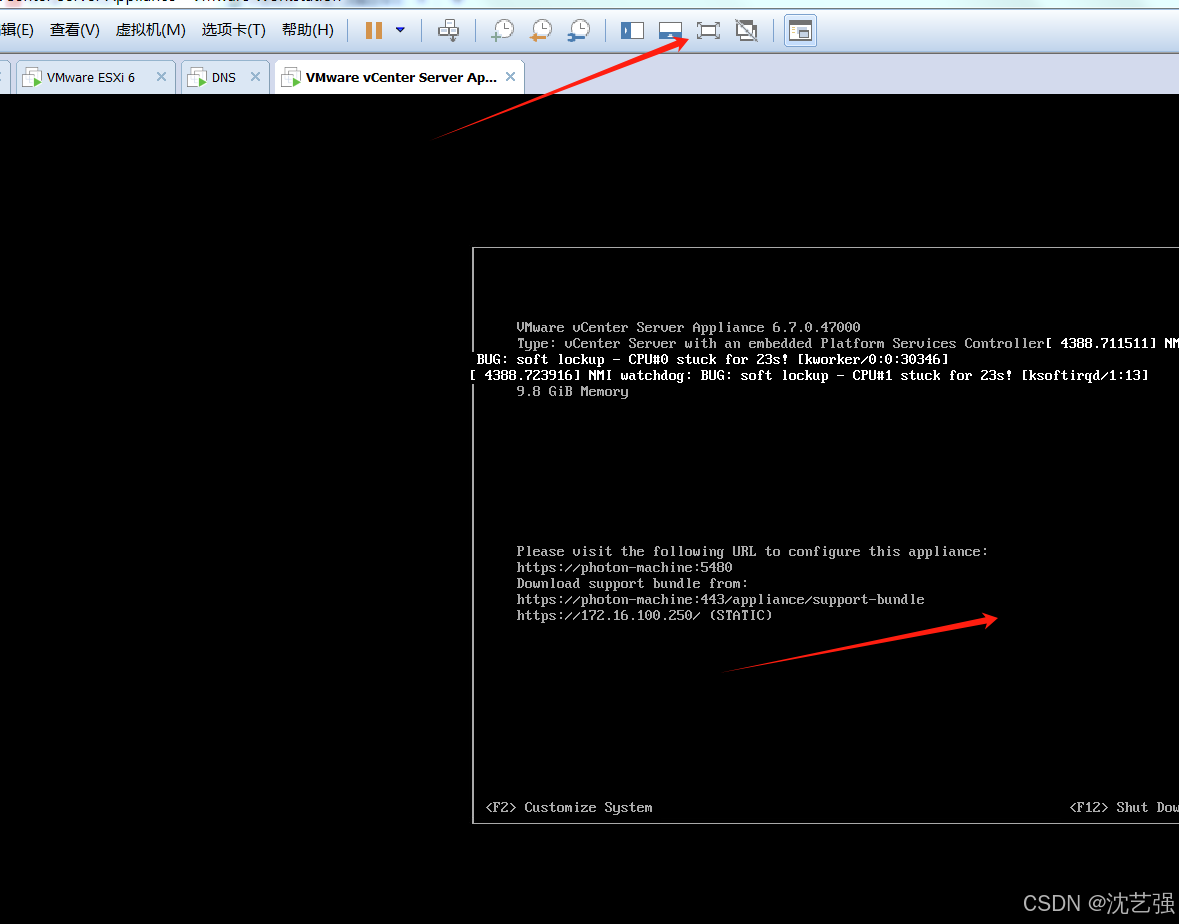The image size is (1179, 924).
Task: Click the support-bundle URL text line
Action: pyautogui.click(x=720, y=599)
